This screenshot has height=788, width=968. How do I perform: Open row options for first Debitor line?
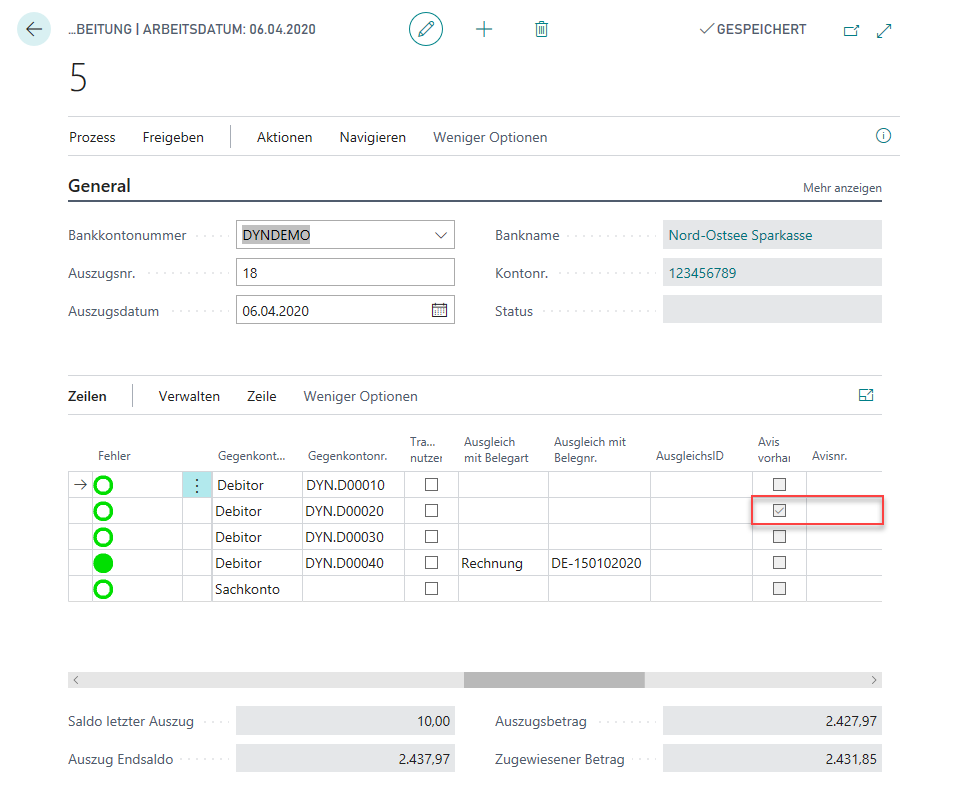tap(197, 485)
